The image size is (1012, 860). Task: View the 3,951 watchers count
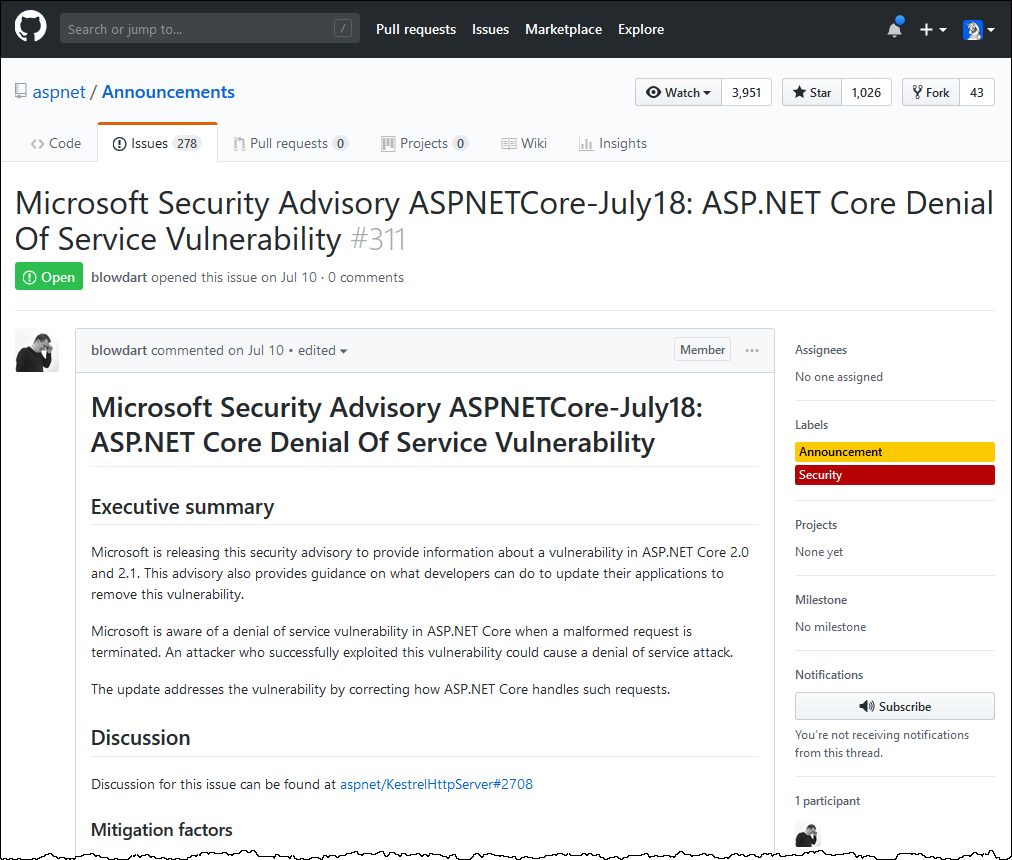746,92
